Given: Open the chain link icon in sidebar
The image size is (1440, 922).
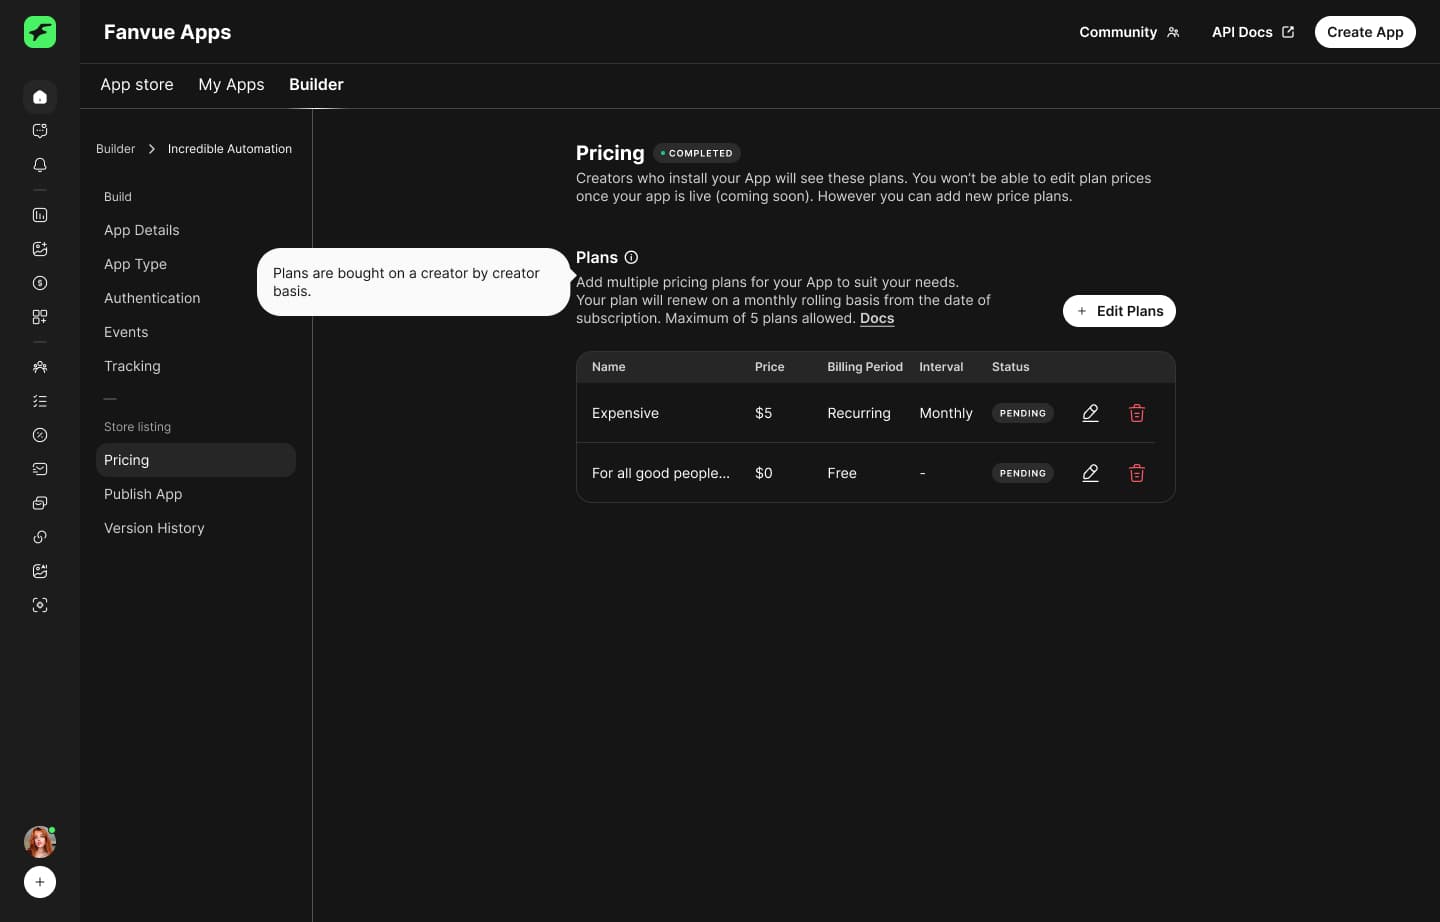Looking at the screenshot, I should pos(40,537).
